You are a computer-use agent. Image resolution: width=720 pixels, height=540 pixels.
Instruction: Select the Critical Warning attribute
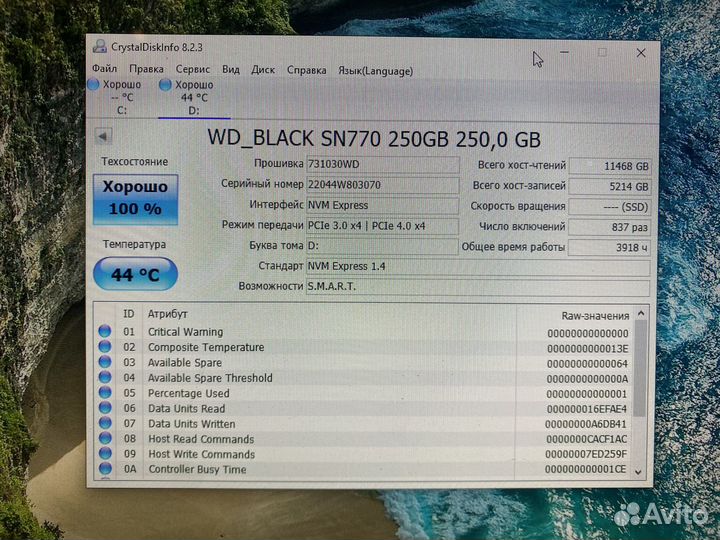(x=186, y=332)
